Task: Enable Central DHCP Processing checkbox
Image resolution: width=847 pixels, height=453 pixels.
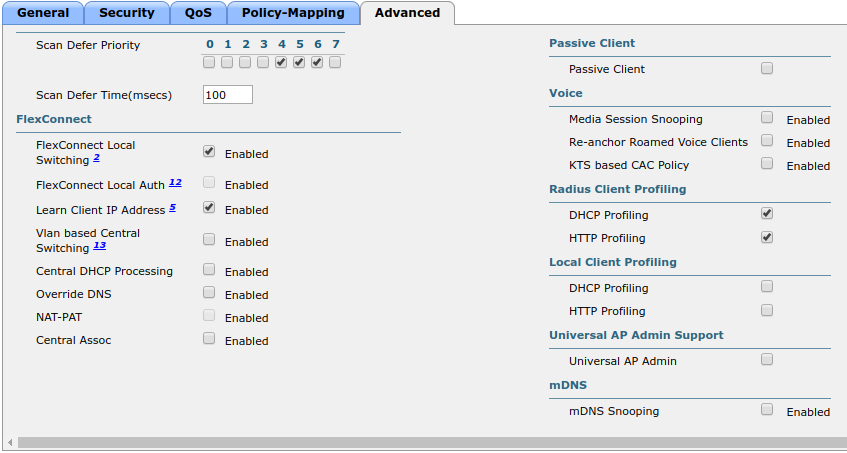Action: [209, 269]
